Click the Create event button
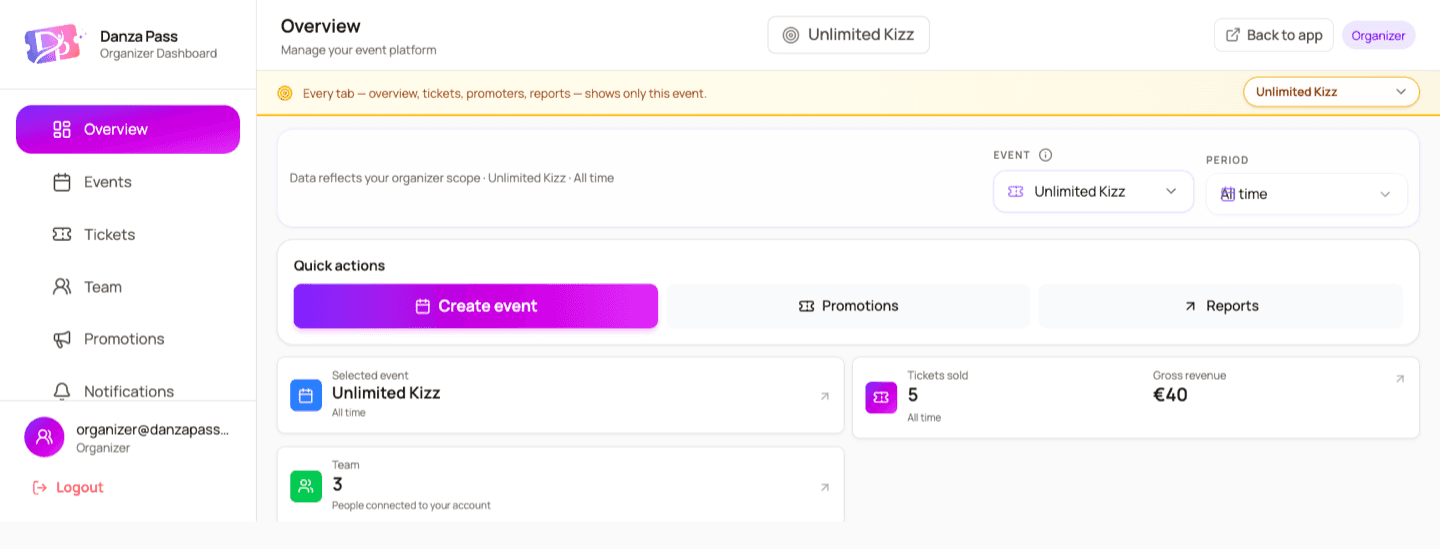Image resolution: width=1440 pixels, height=549 pixels. [x=476, y=306]
